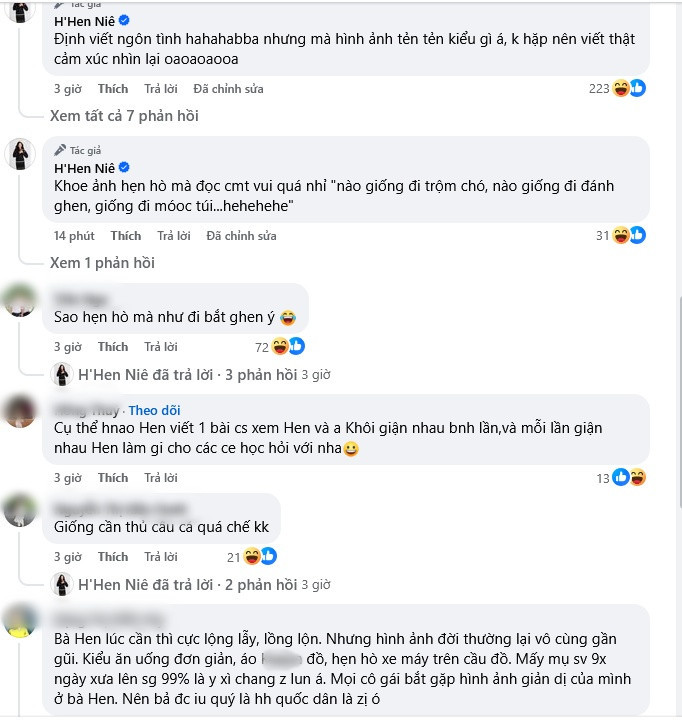The image size is (682, 722).
Task: Expand "Xem 1 phản hồi" replies
Action: pyautogui.click(x=102, y=263)
